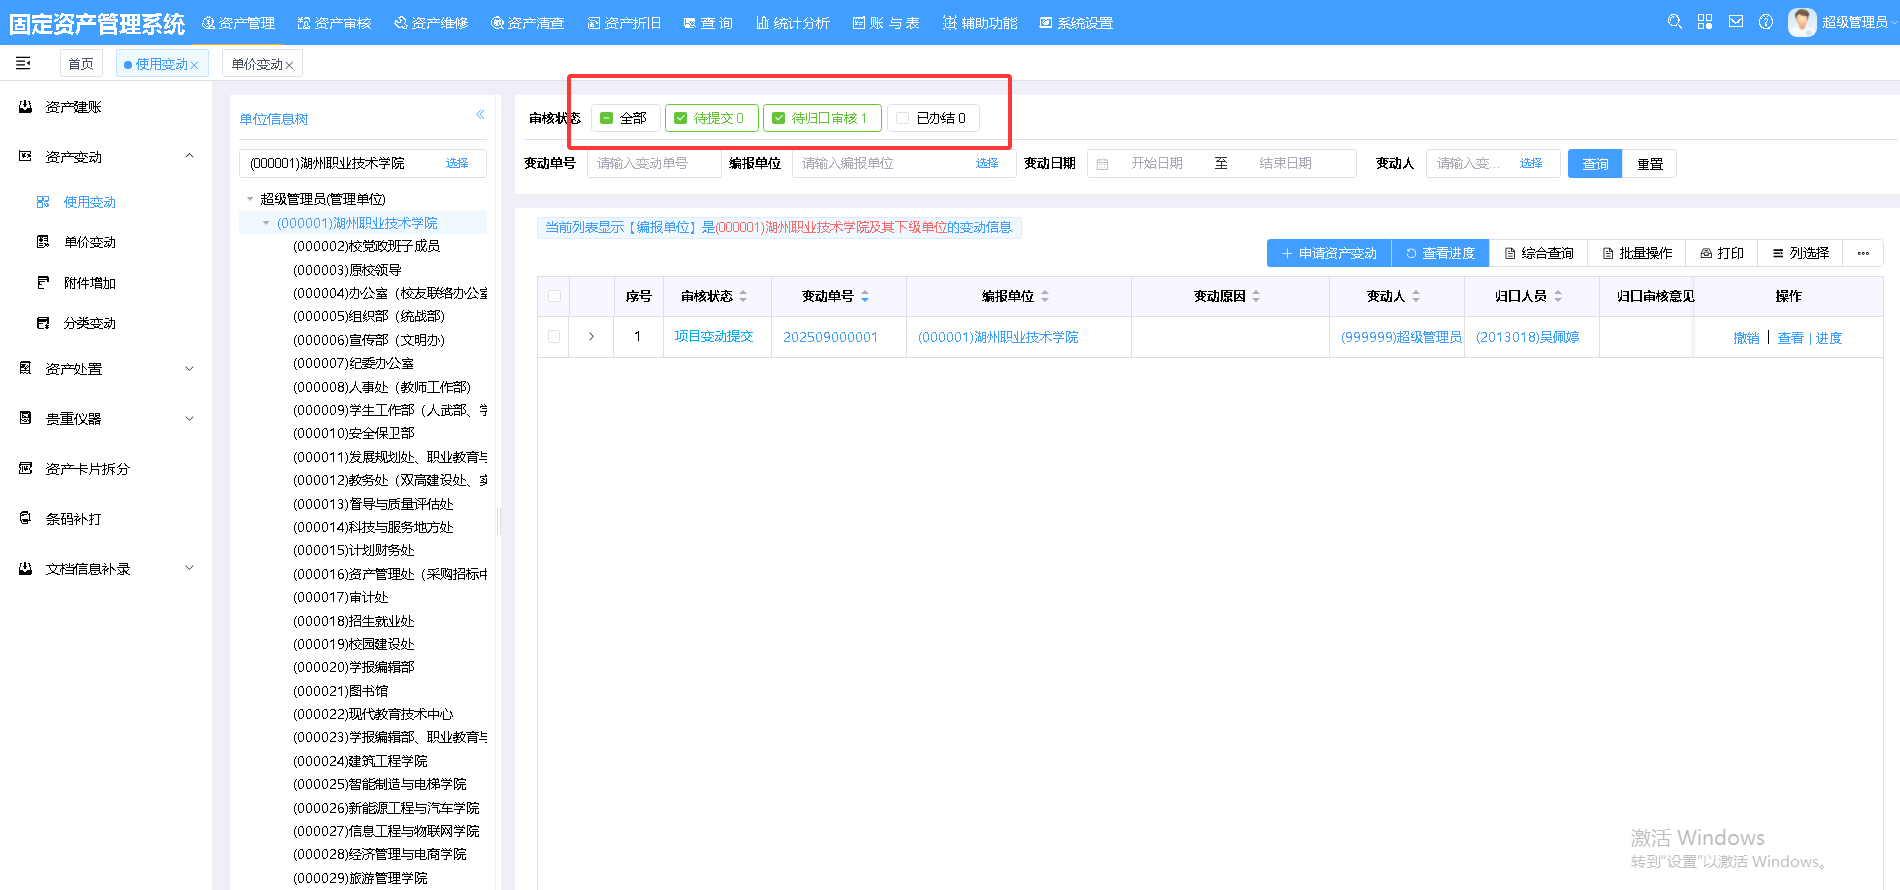Click the 查询 button

point(1594,164)
